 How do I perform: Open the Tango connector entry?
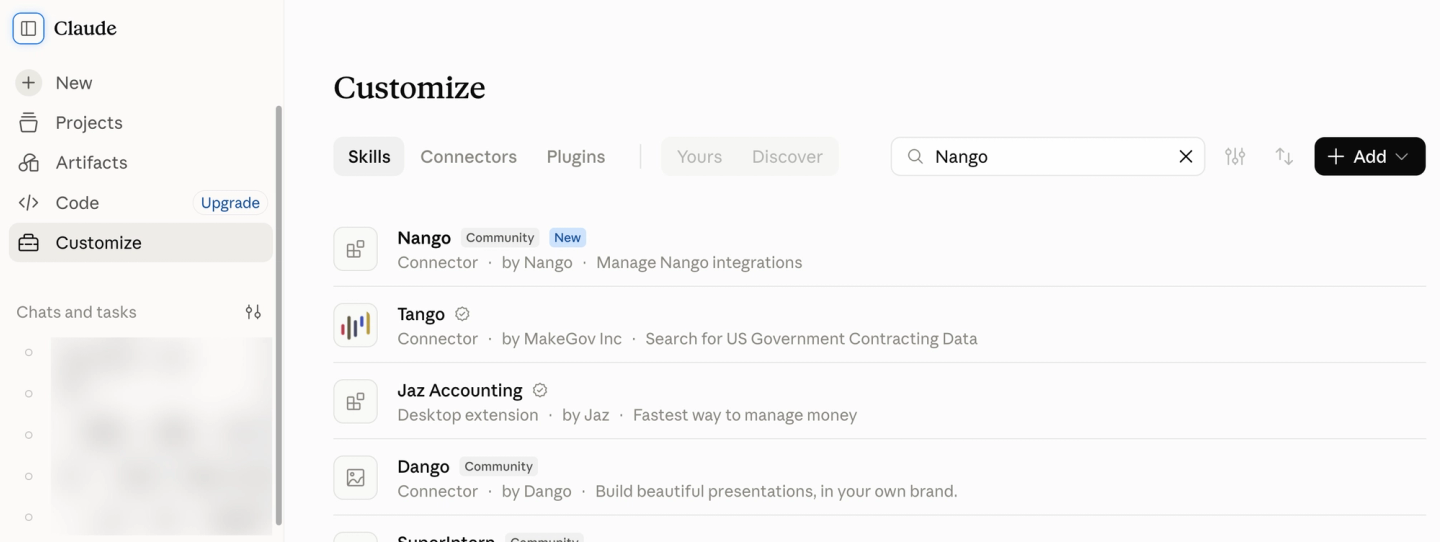point(879,325)
